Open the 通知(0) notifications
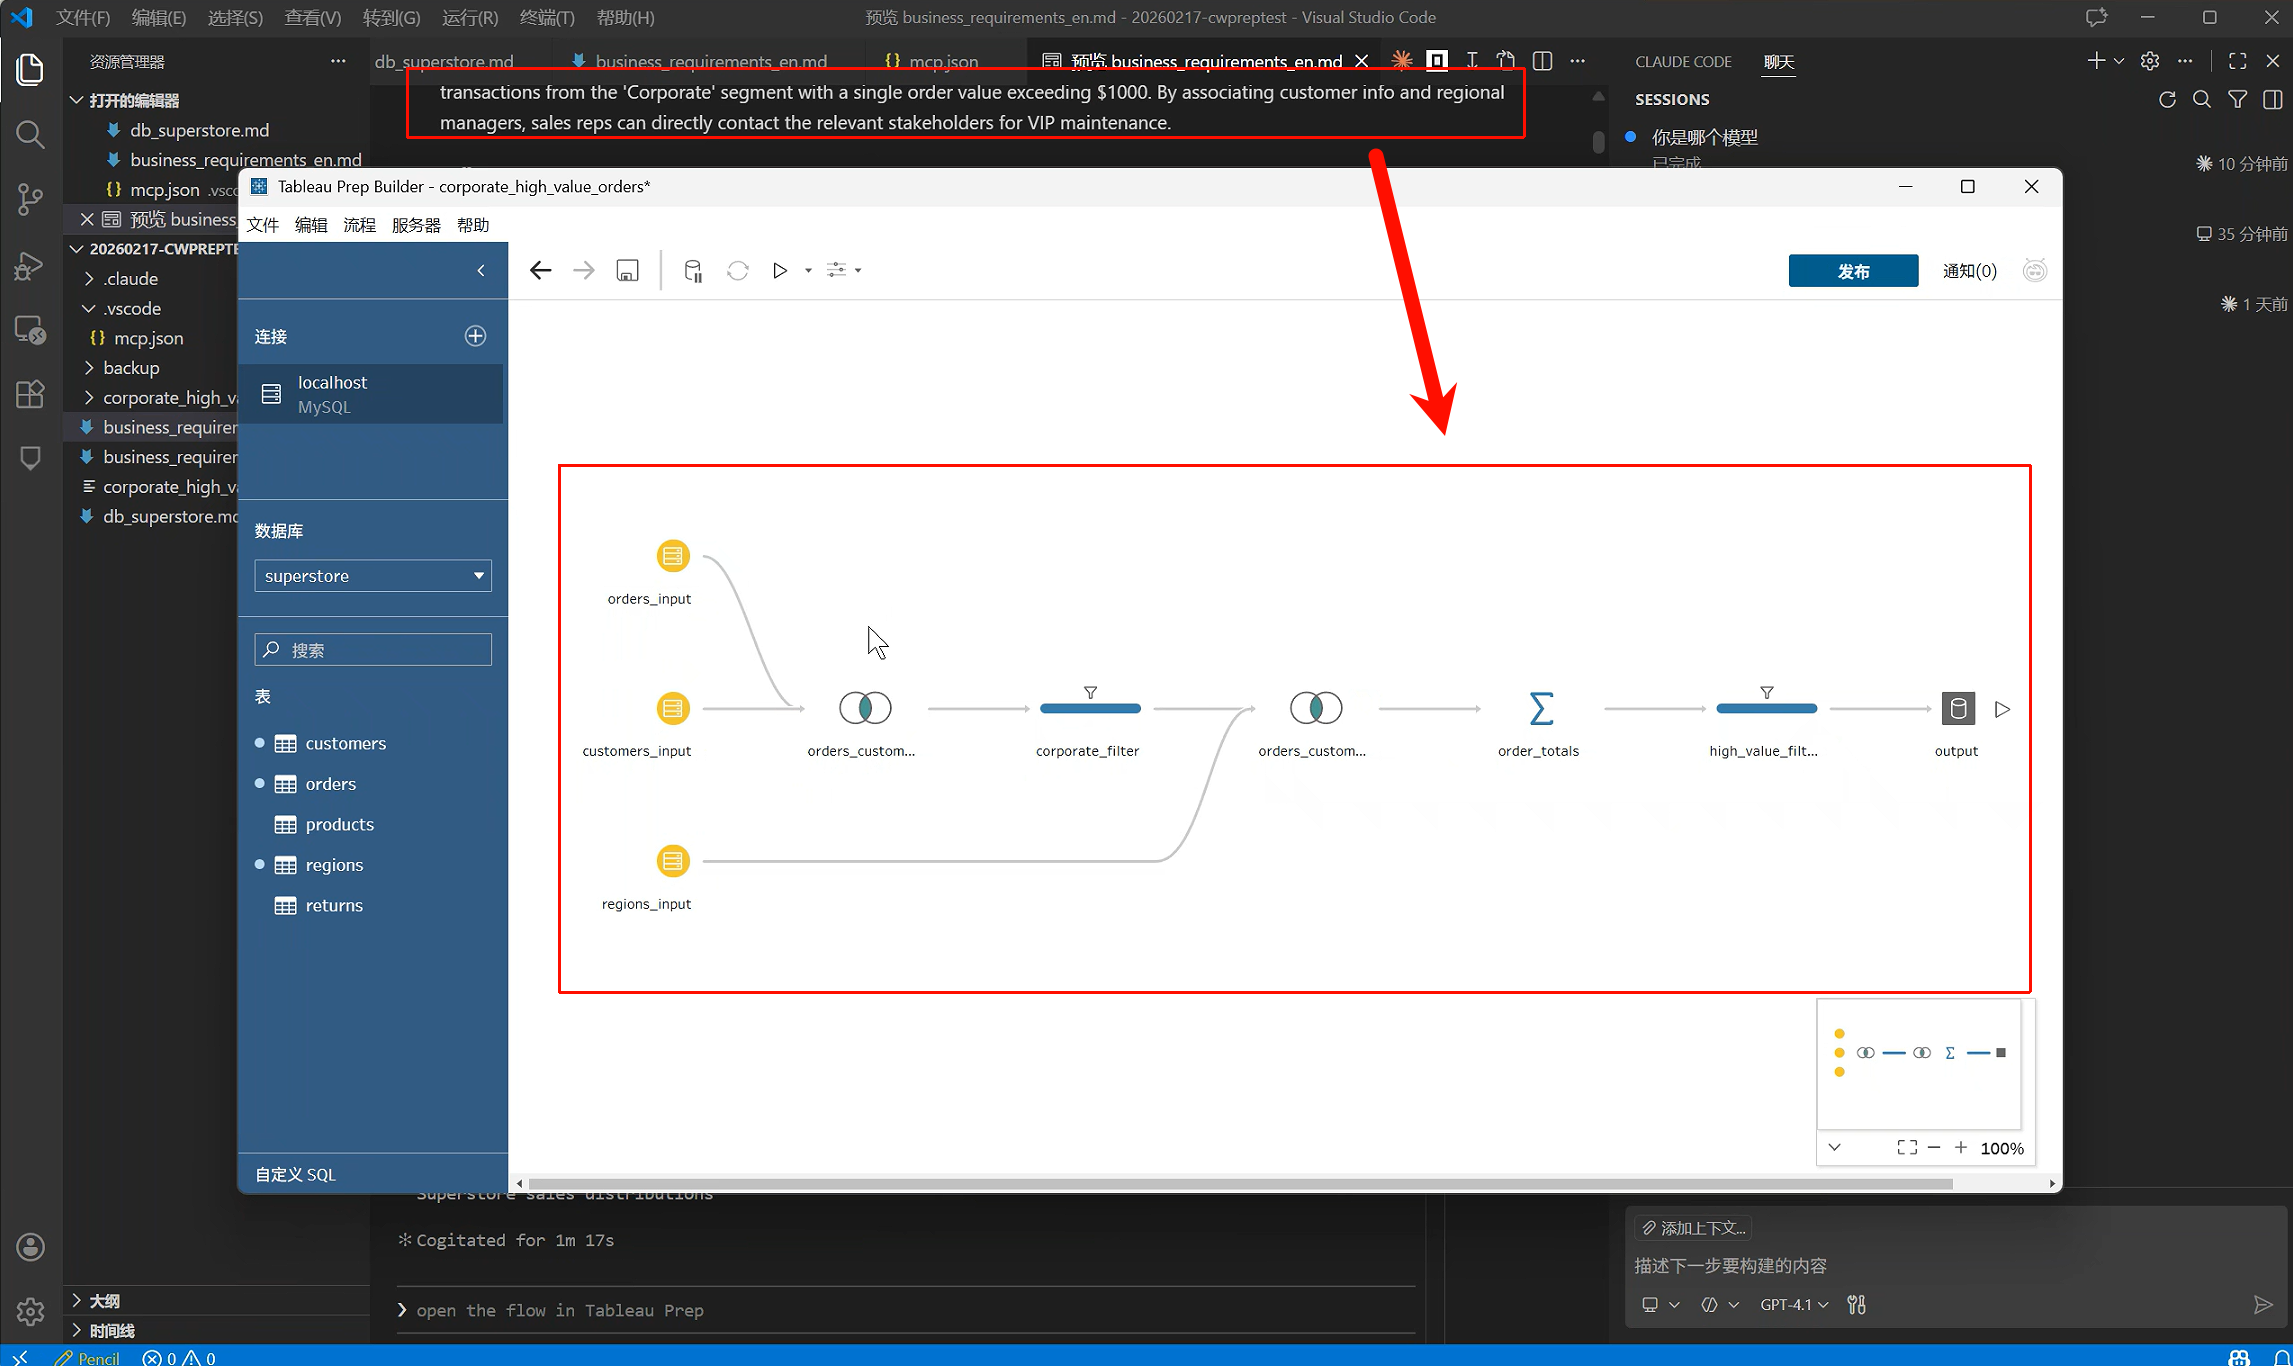Screen dimensions: 2293x1366 tap(1969, 271)
